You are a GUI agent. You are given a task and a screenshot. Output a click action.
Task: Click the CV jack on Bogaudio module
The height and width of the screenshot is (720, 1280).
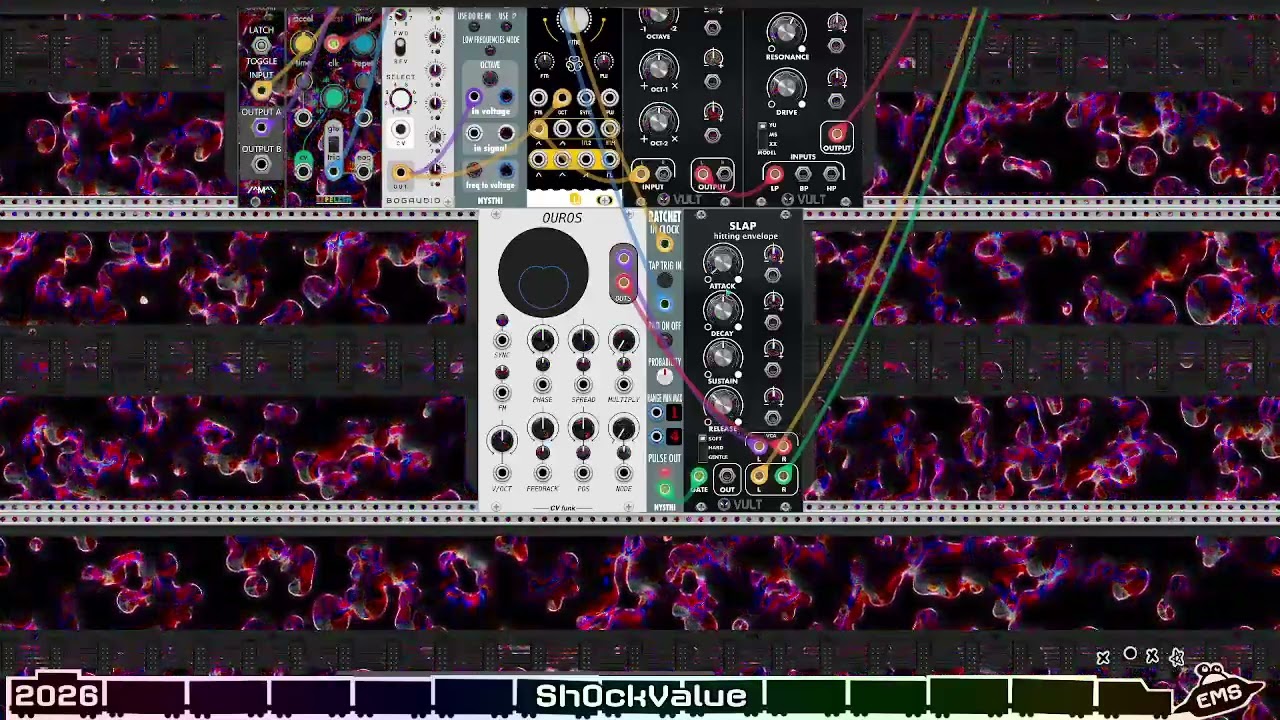(400, 130)
